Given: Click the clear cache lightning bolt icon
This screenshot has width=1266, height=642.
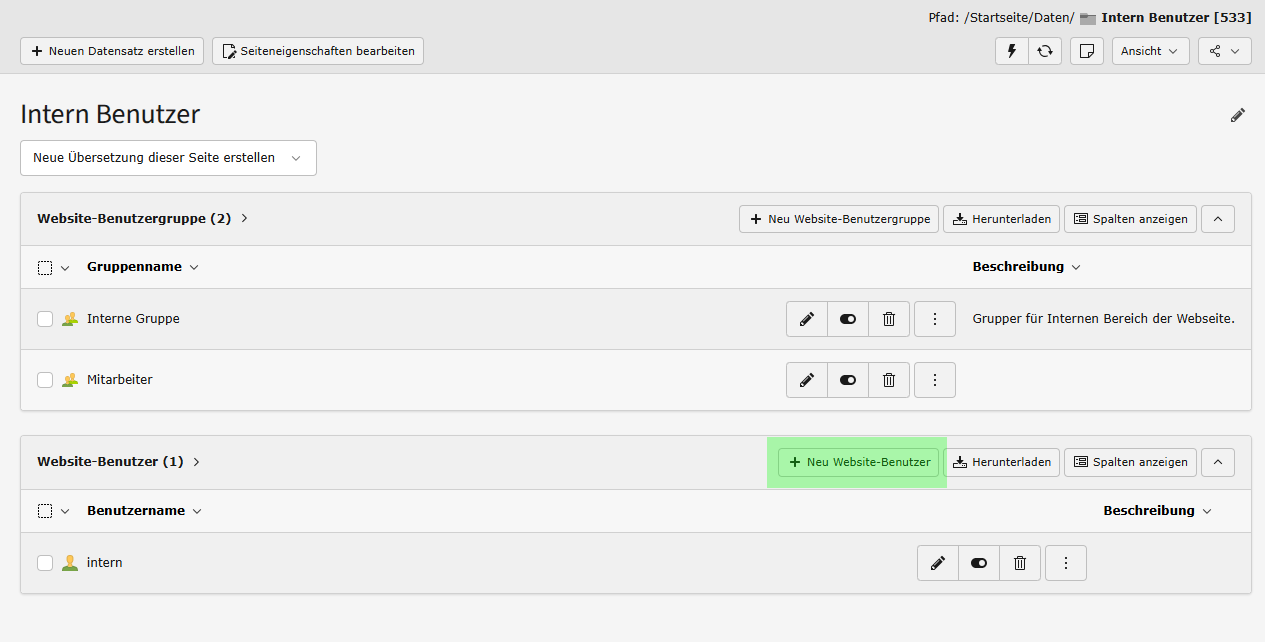Looking at the screenshot, I should point(1012,51).
